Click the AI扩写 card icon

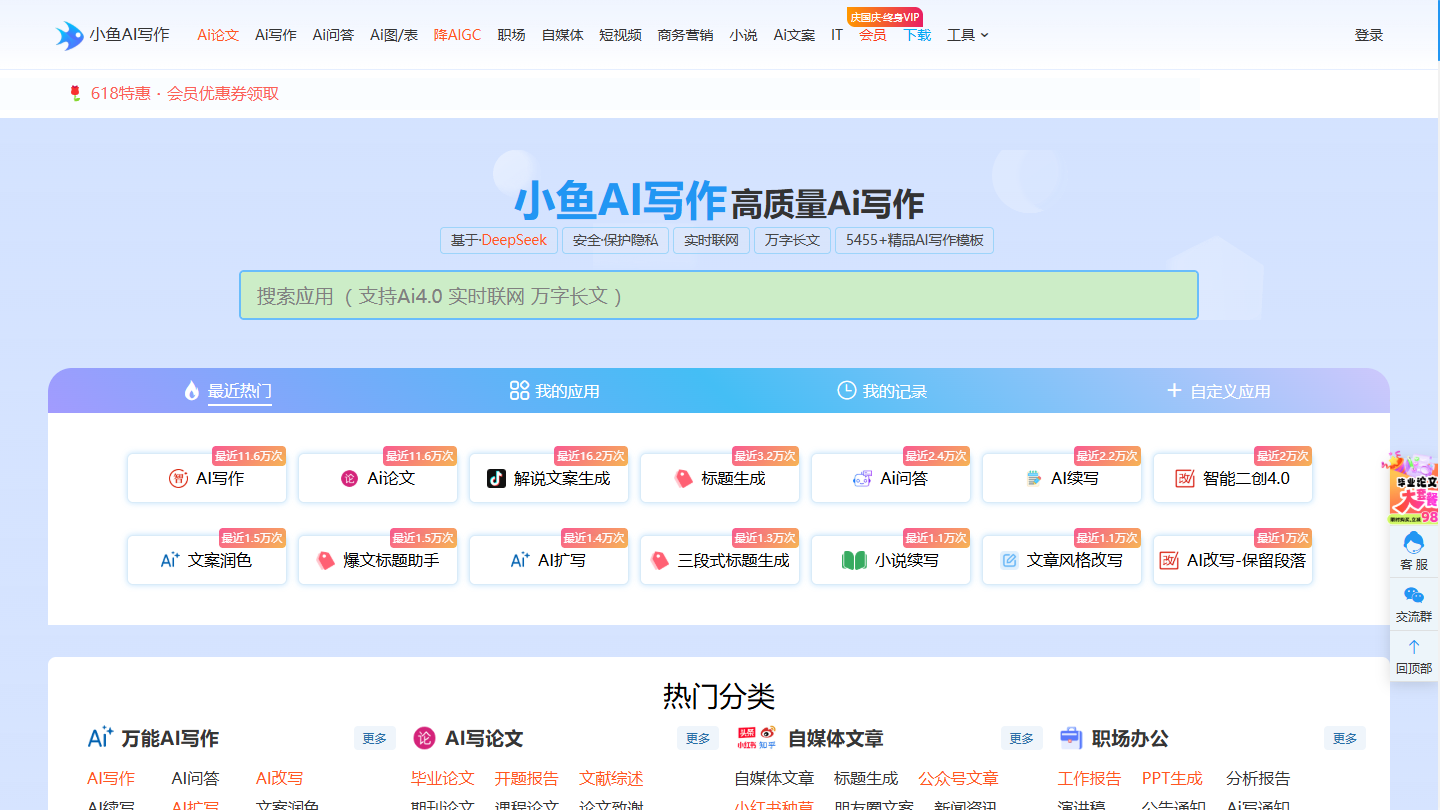[x=520, y=560]
